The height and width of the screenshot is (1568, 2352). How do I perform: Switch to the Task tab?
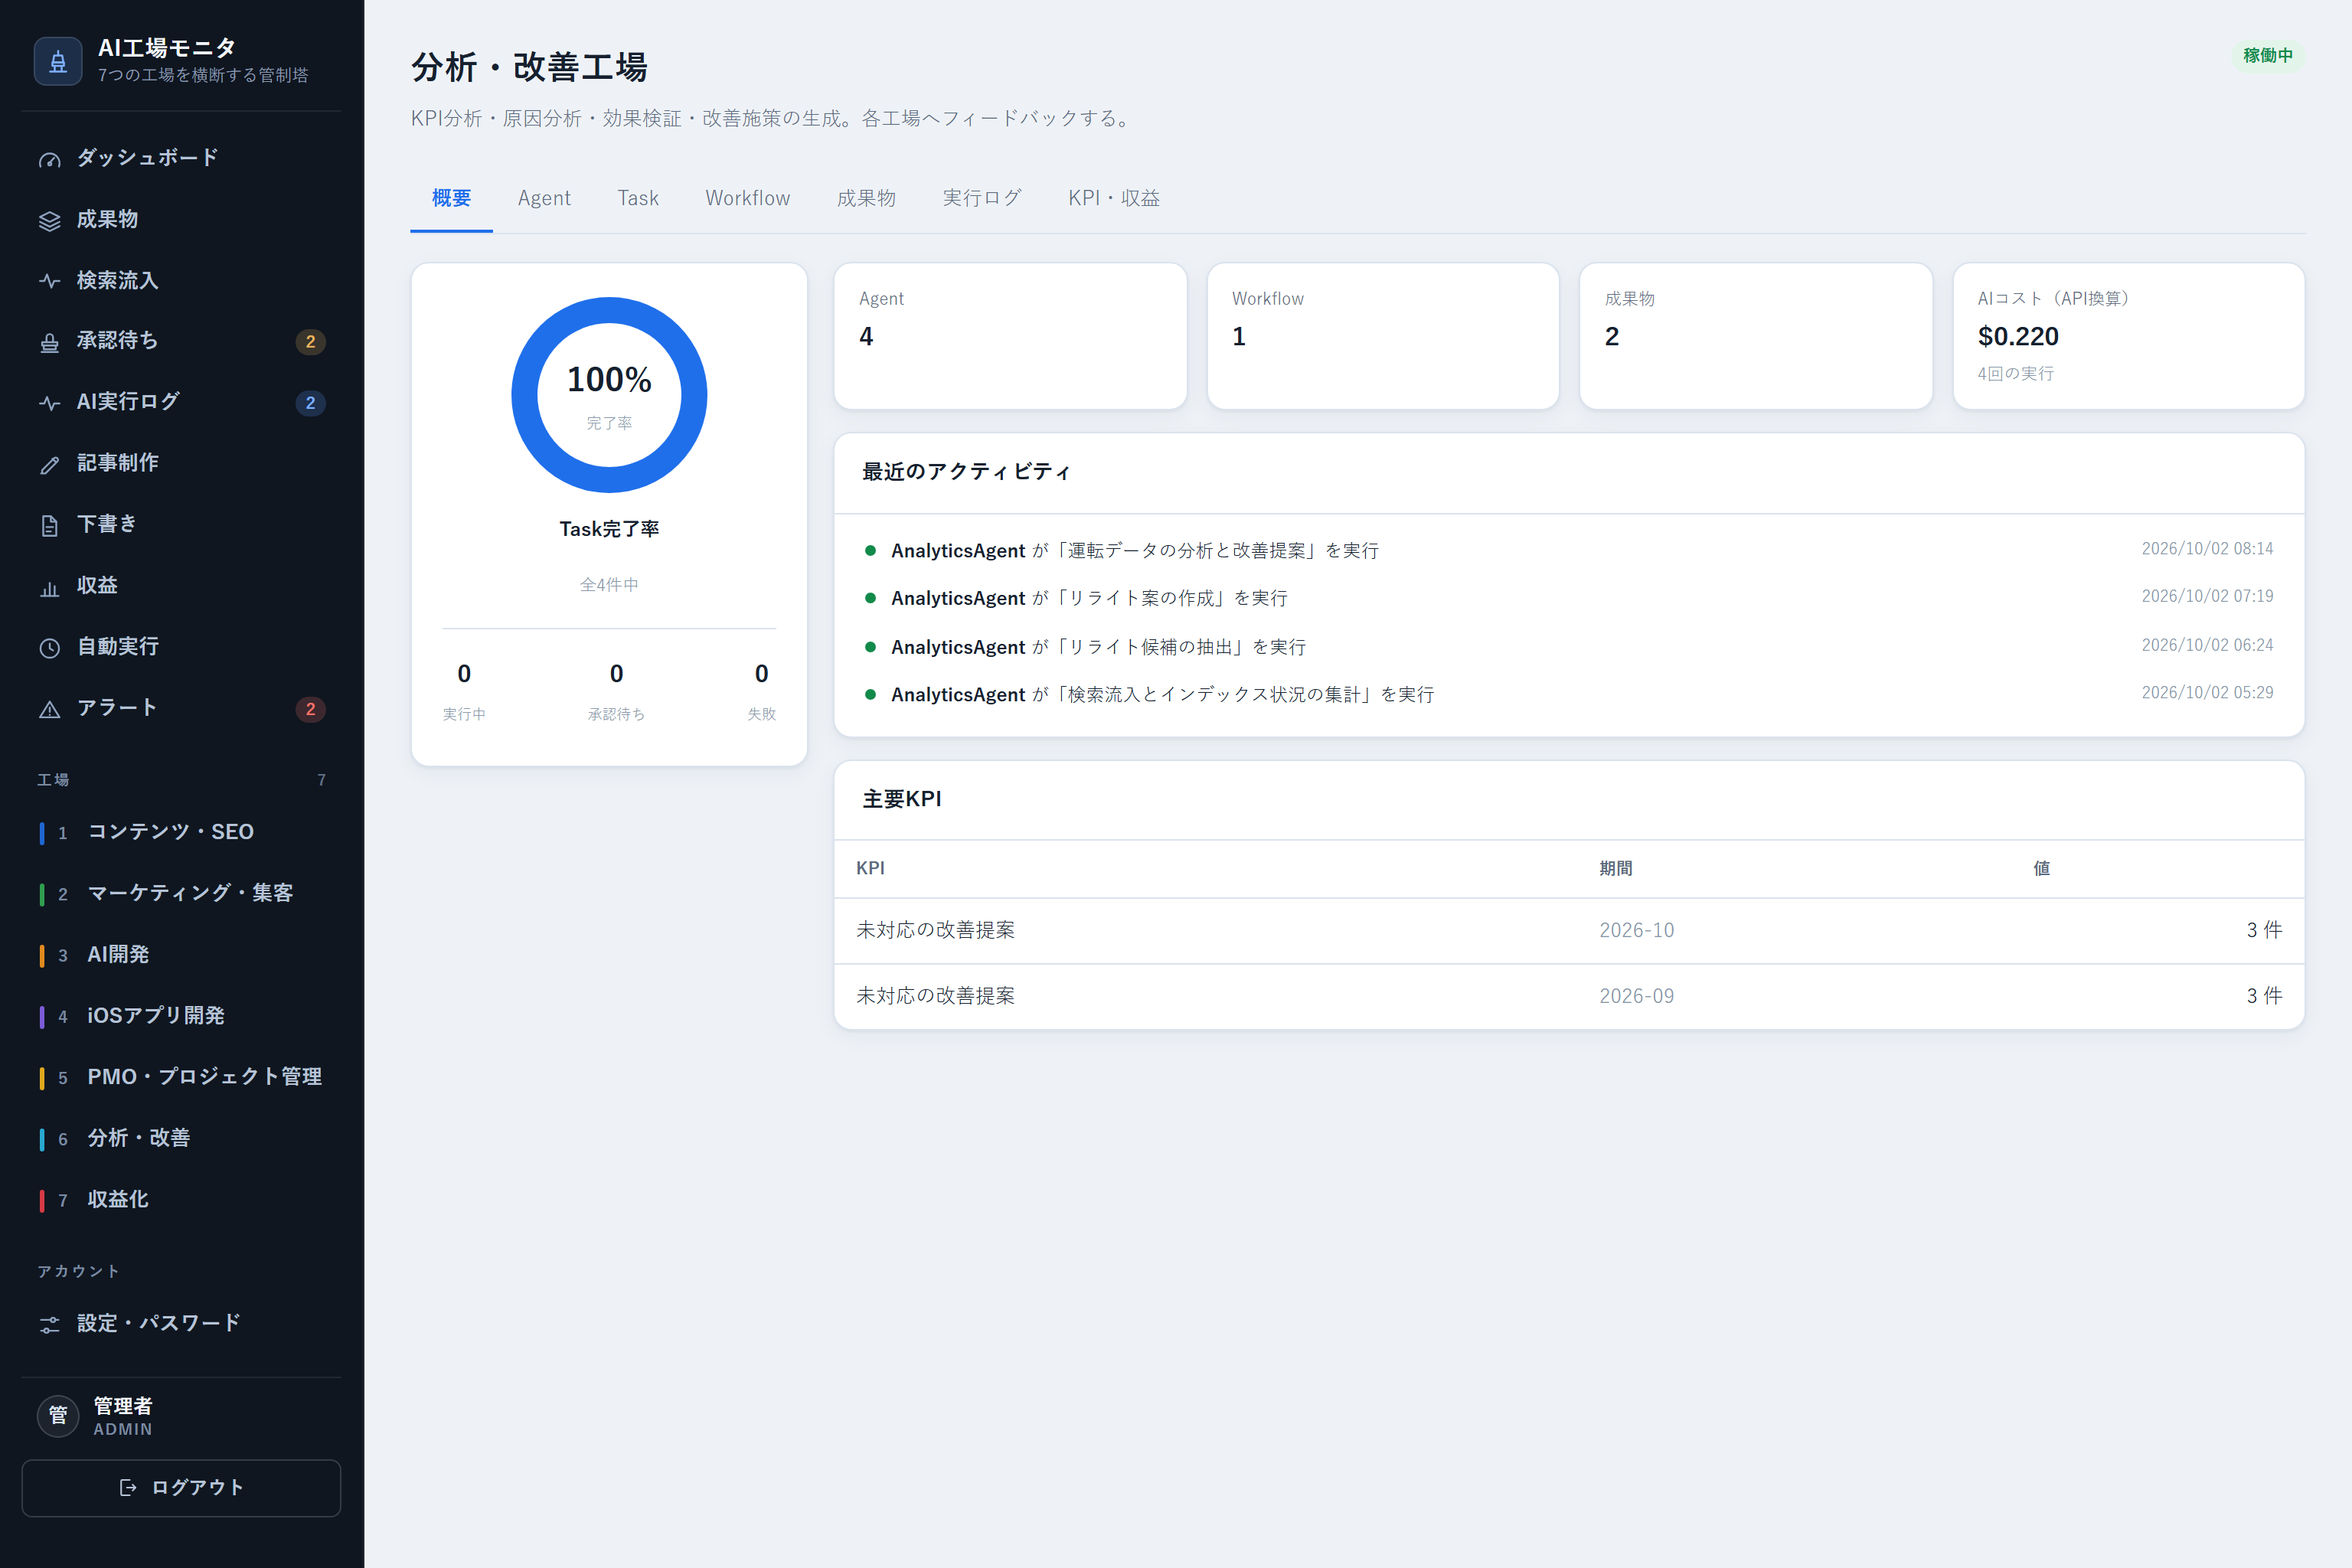point(638,198)
